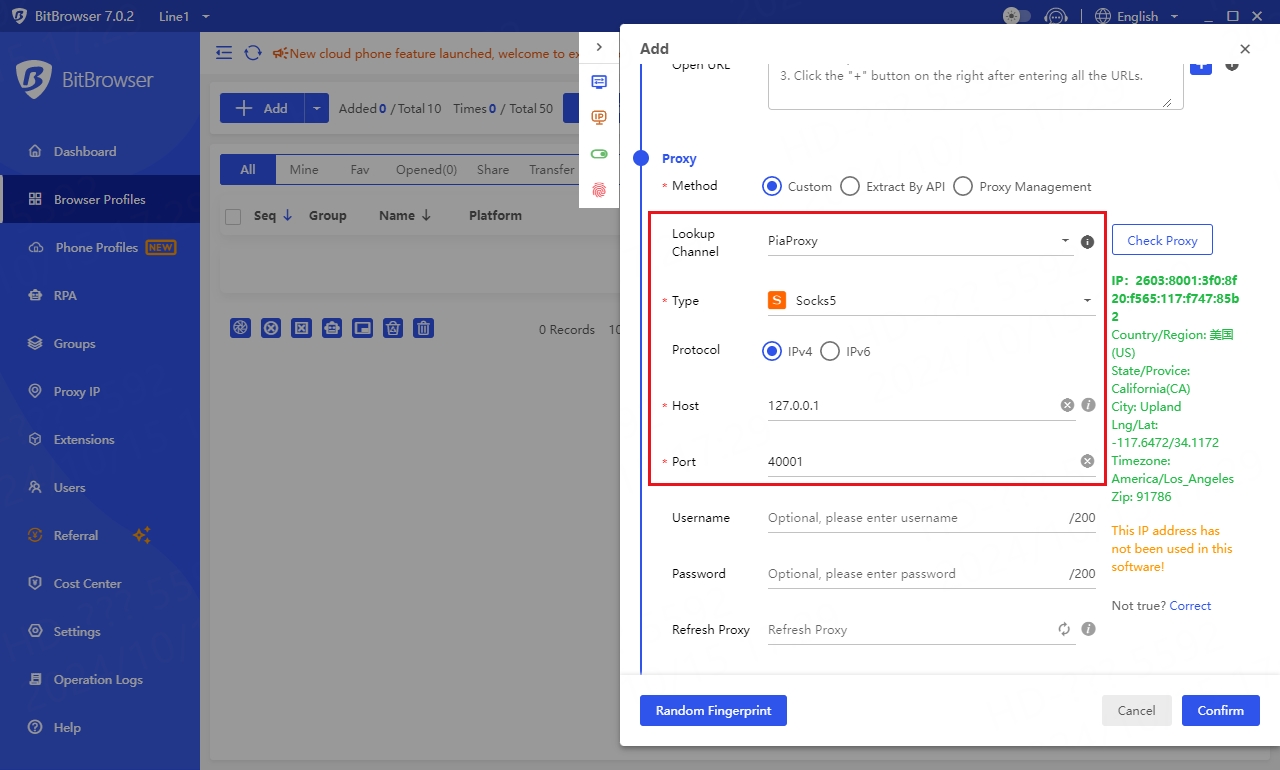Click the Correct link next to Not true?
The height and width of the screenshot is (770, 1280).
pos(1190,606)
